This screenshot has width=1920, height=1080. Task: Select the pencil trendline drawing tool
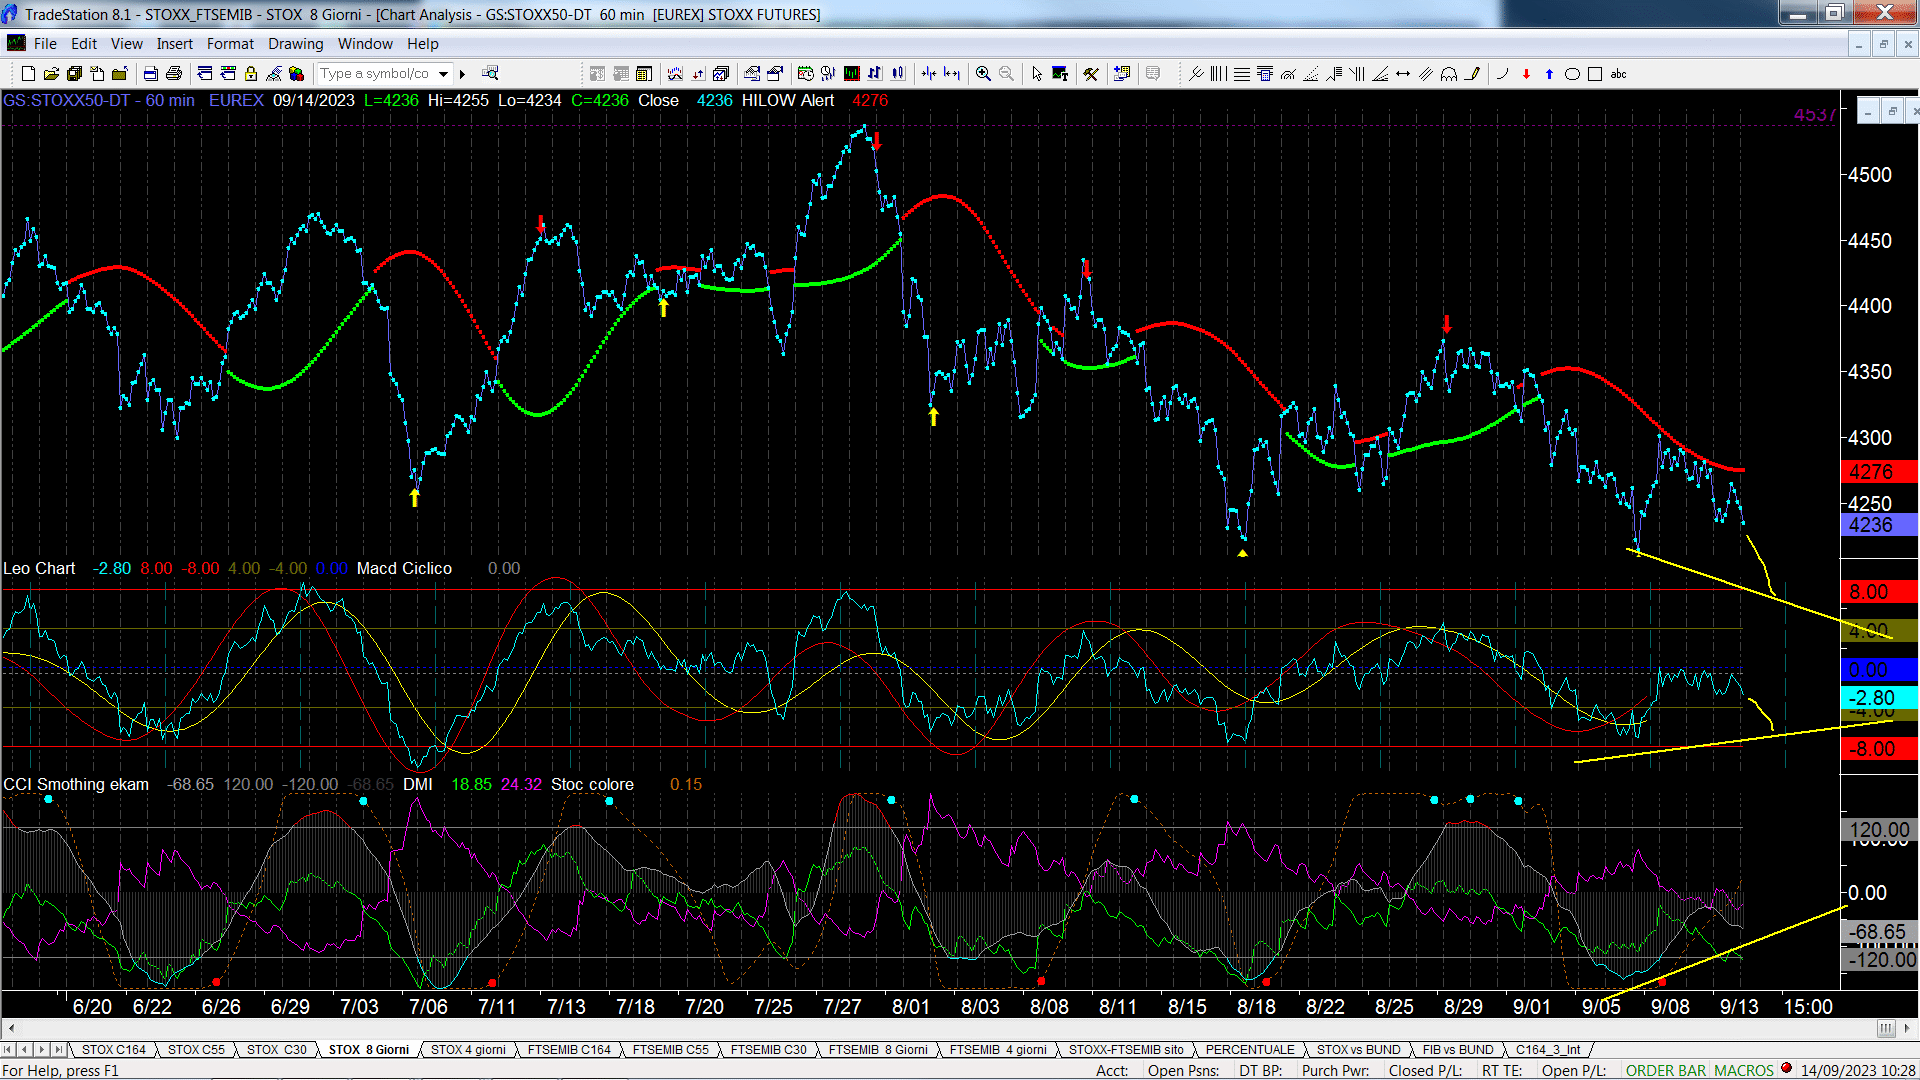pyautogui.click(x=1472, y=74)
